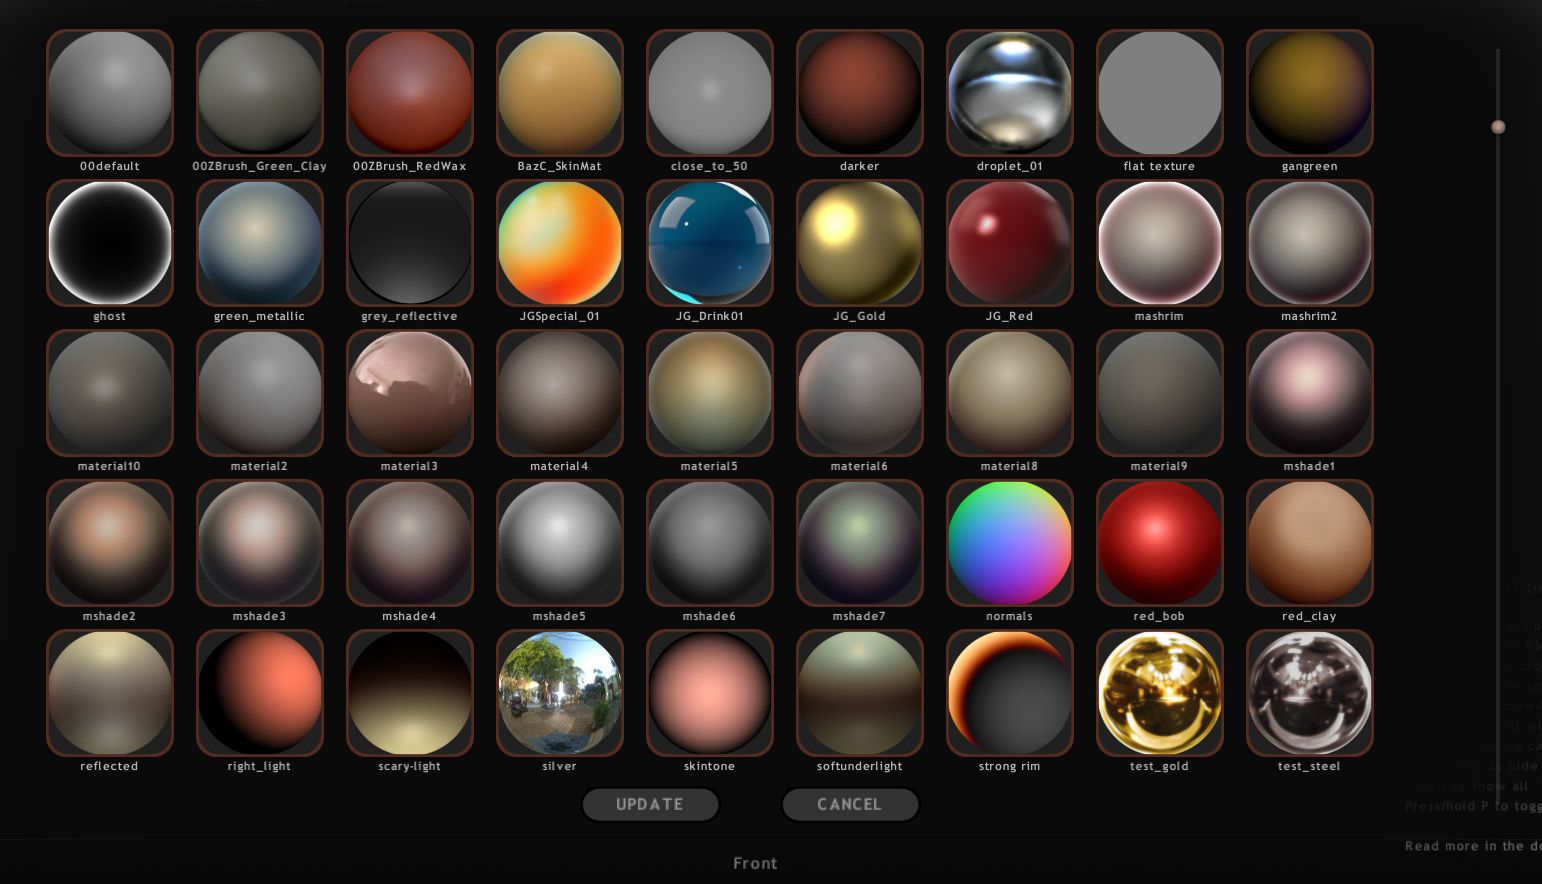
Task: Choose the mshade4 material
Action: 410,543
